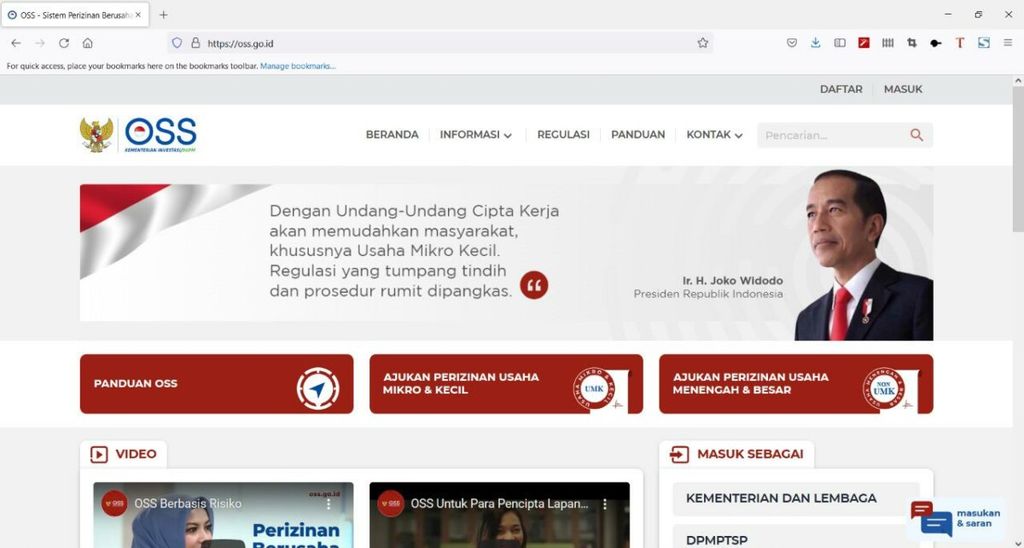Click the red search magnifier icon
The width and height of the screenshot is (1024, 548).
[x=917, y=135]
